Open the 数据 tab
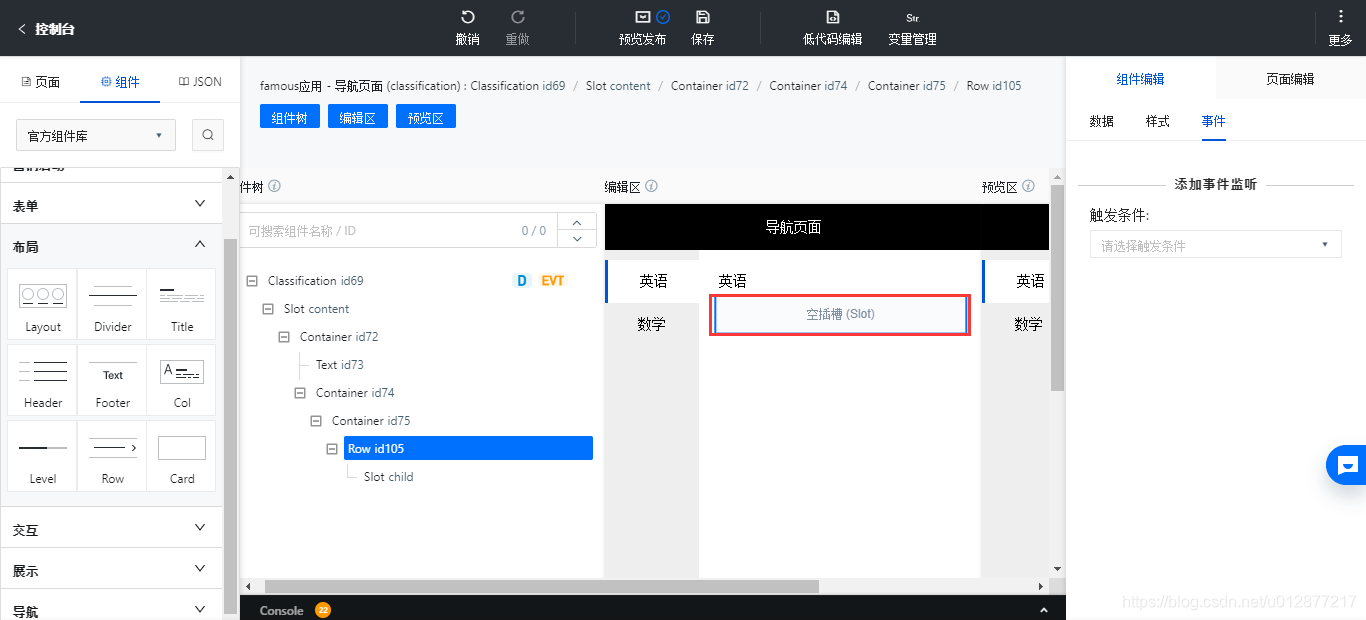Screen dimensions: 1366x620 (x=1102, y=121)
